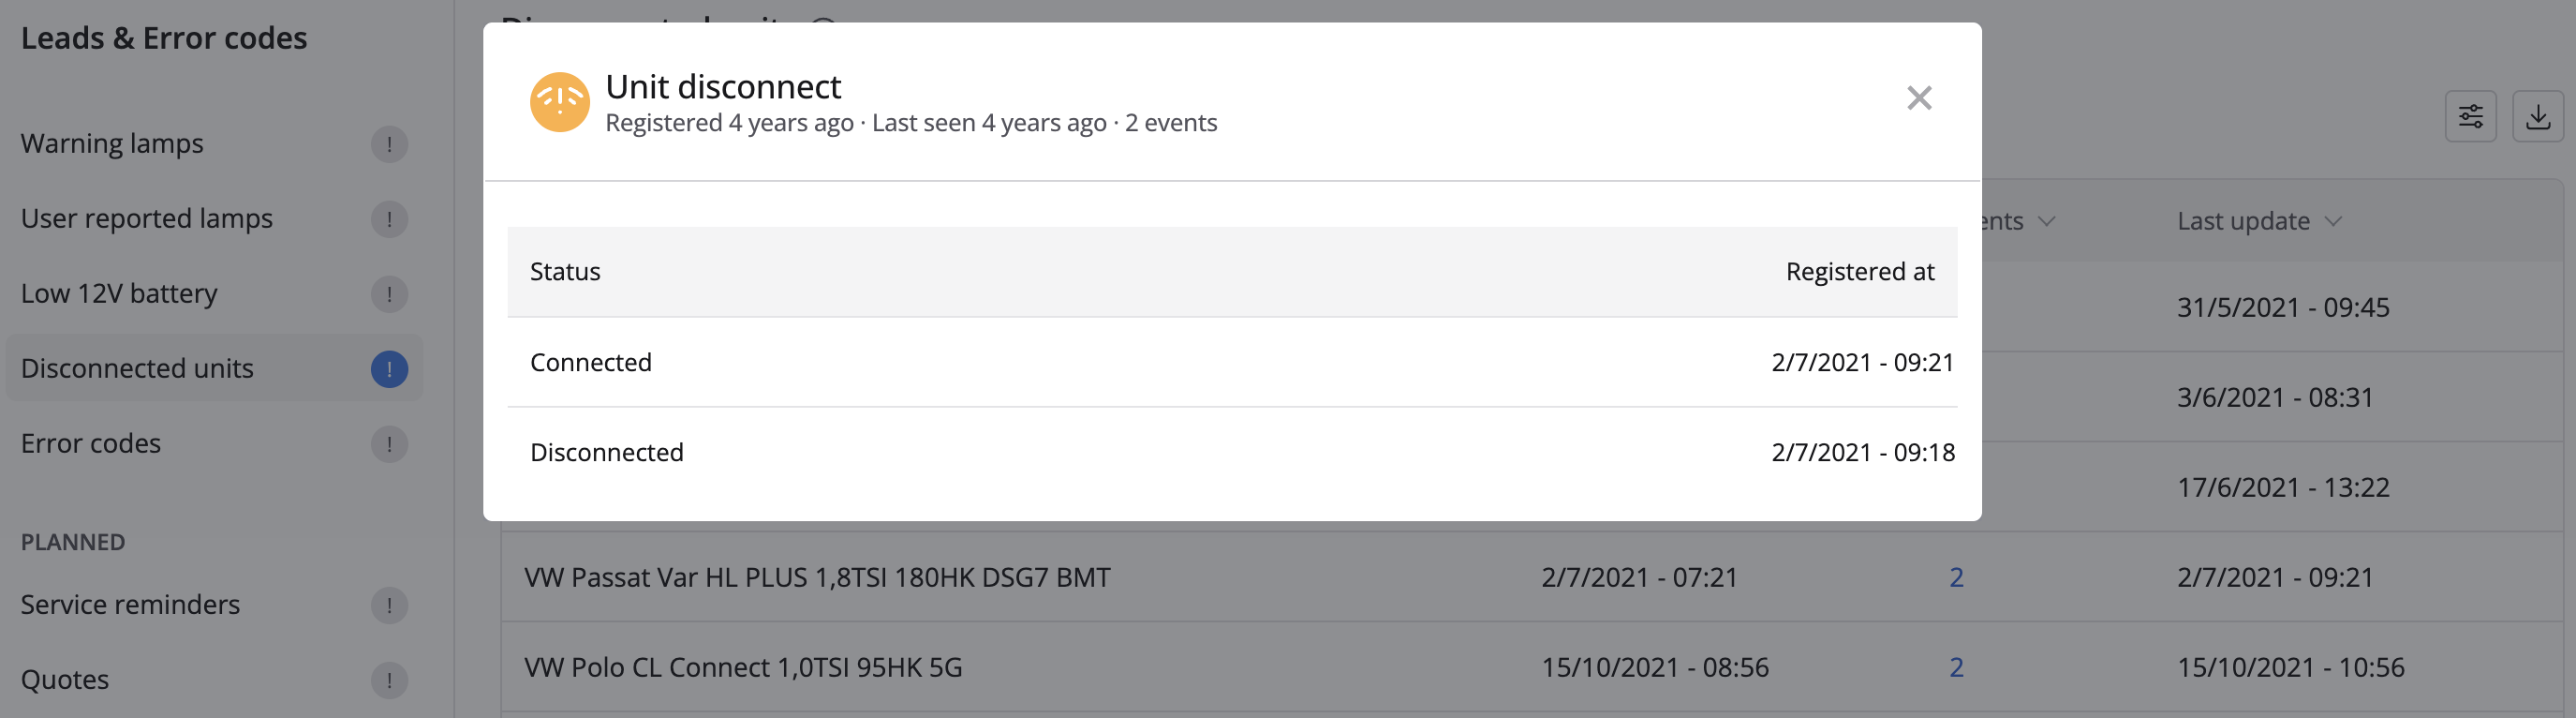Click the download export icon
This screenshot has width=2576, height=718.
2537,117
